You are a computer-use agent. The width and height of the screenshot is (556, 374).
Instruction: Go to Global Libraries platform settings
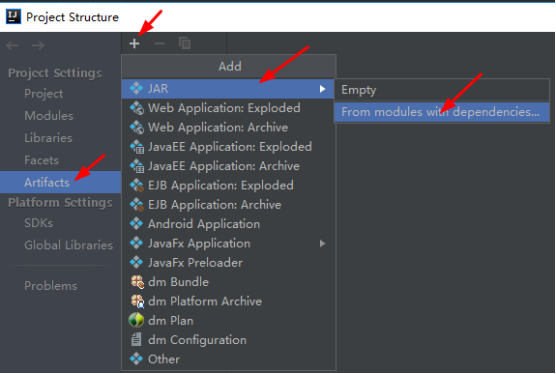pyautogui.click(x=68, y=245)
